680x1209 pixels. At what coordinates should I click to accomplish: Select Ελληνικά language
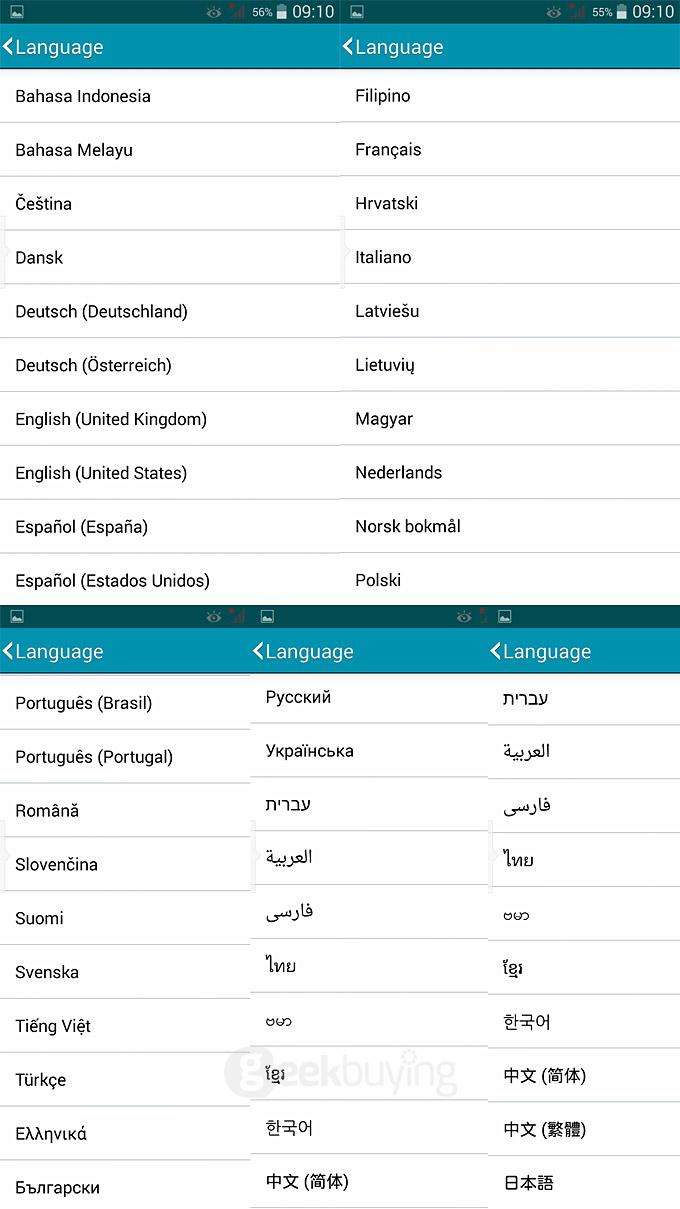[125, 1133]
